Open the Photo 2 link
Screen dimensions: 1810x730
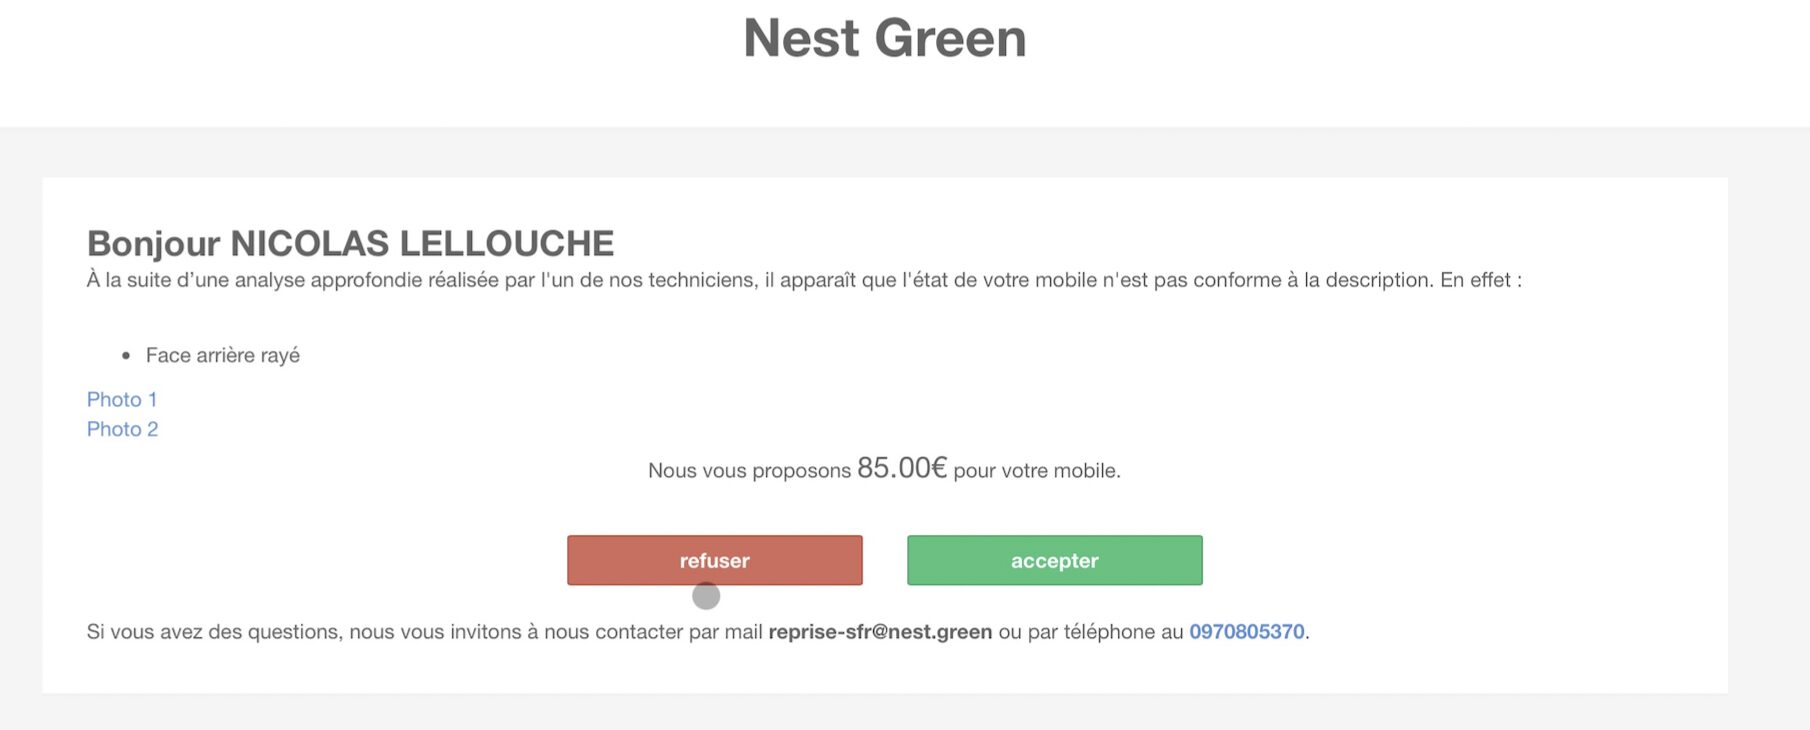pos(122,429)
